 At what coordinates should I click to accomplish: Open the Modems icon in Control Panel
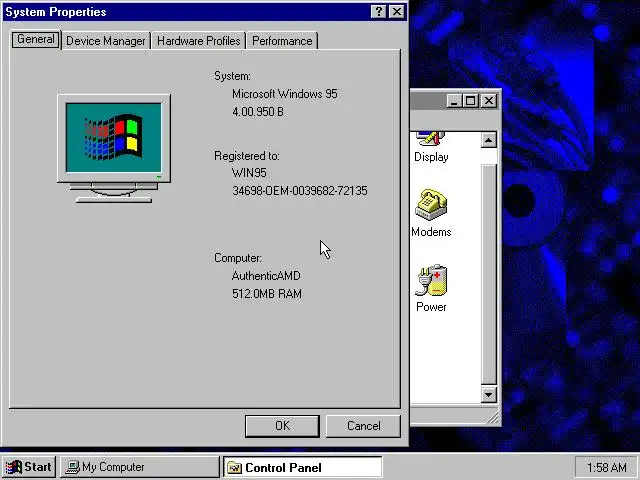click(x=431, y=212)
